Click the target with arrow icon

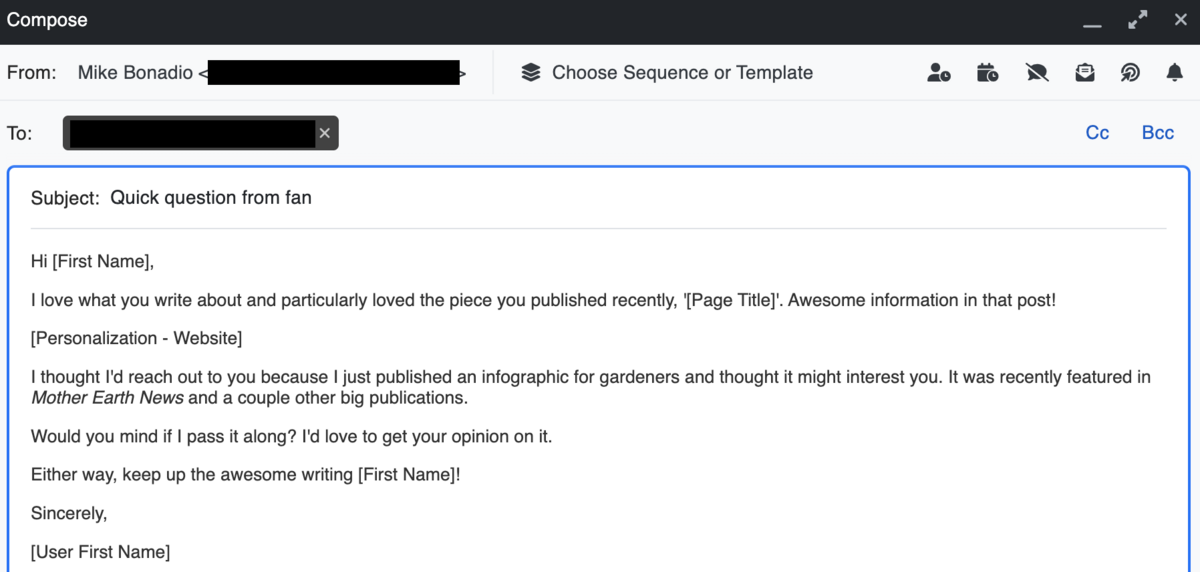(1131, 73)
